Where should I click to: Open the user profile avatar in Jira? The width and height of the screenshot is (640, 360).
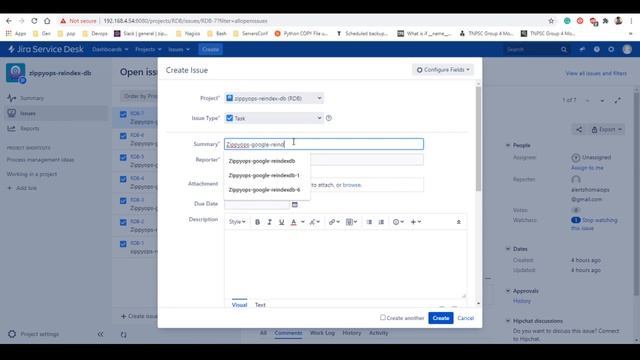pyautogui.click(x=627, y=49)
